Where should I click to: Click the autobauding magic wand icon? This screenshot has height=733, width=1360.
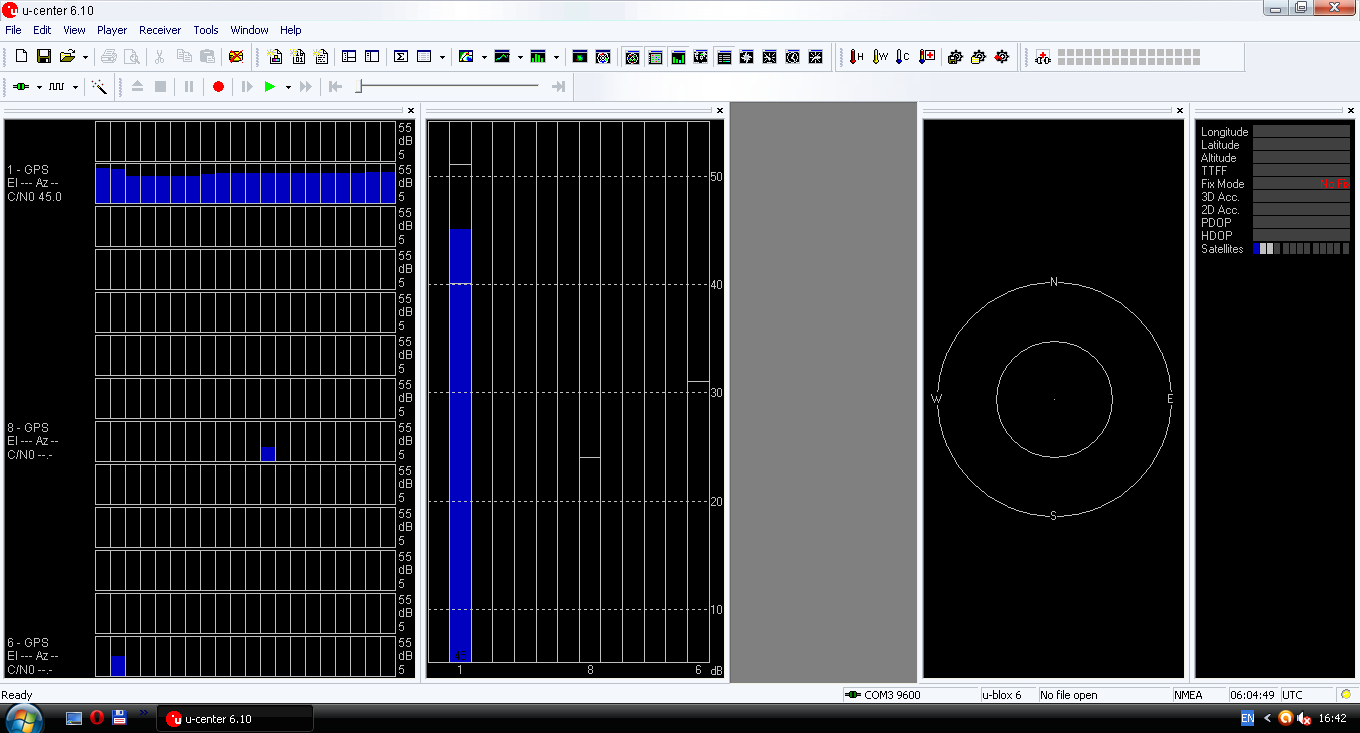[99, 87]
